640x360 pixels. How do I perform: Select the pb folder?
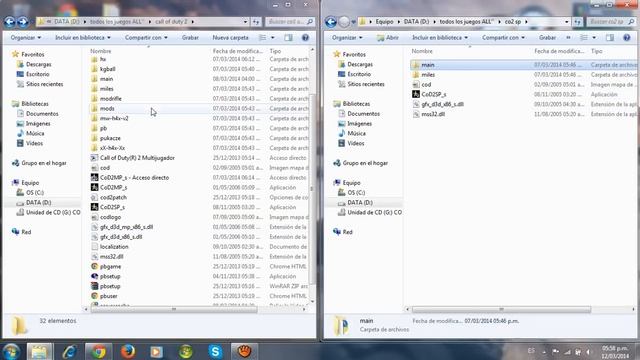pyautogui.click(x=103, y=128)
